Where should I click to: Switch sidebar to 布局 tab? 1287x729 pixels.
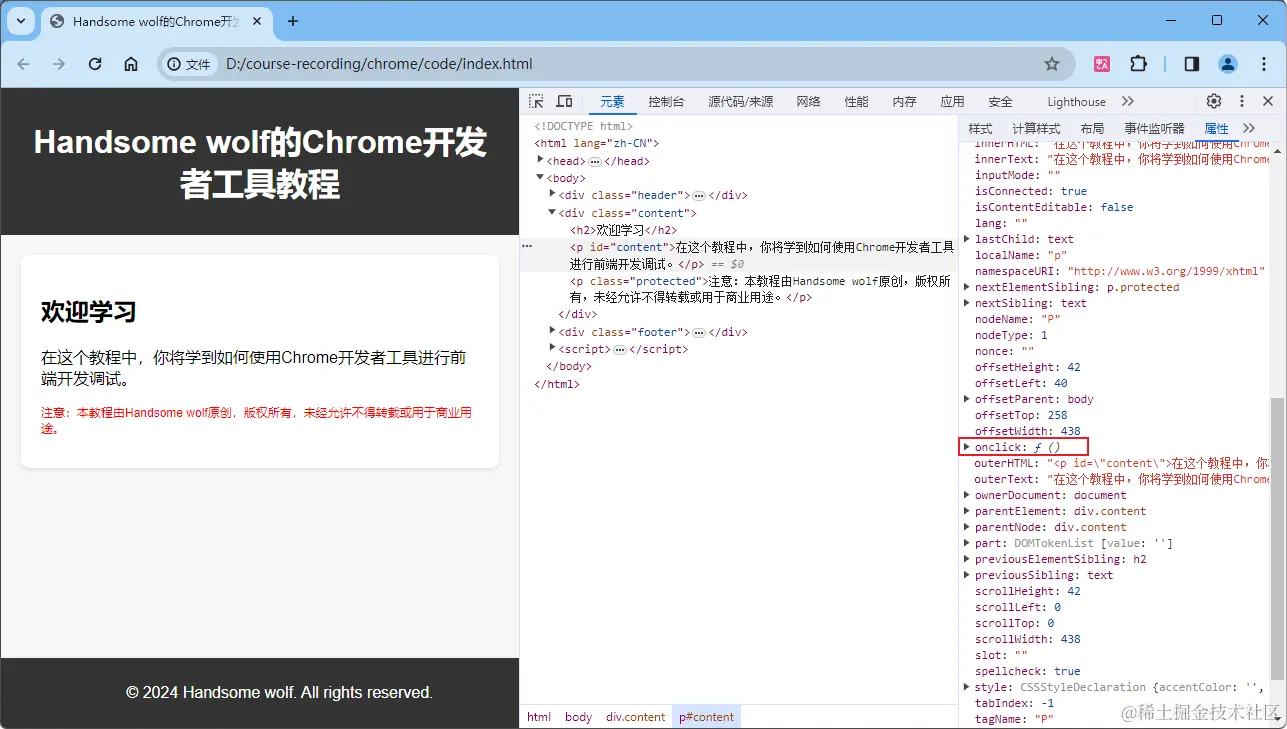tap(1092, 128)
